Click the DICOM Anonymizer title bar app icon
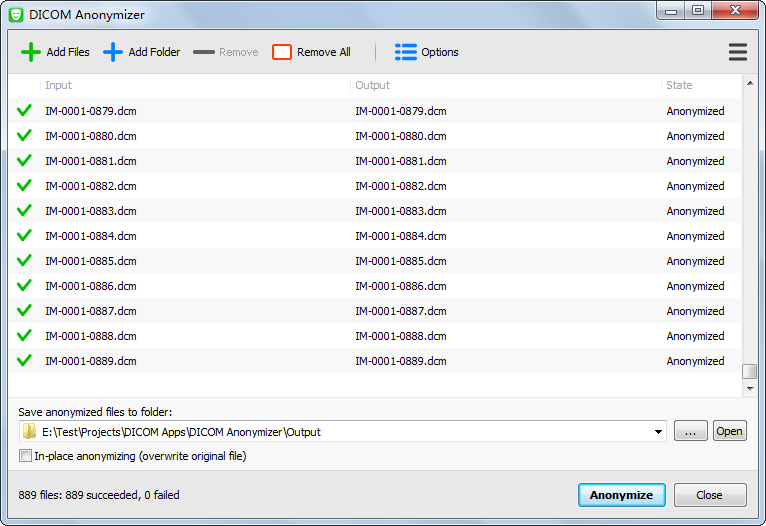The image size is (766, 526). click(x=16, y=14)
